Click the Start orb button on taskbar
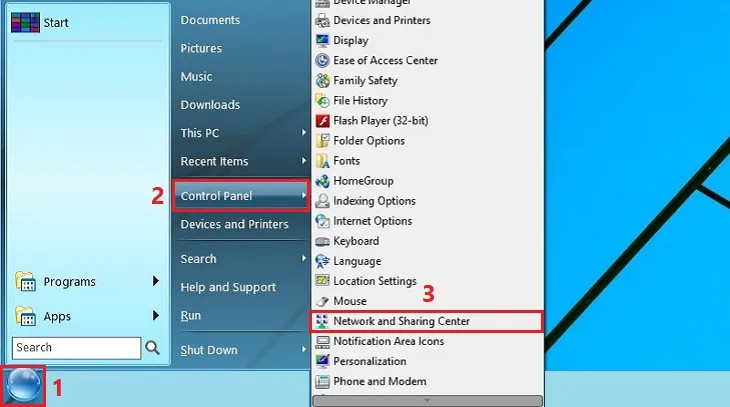Image resolution: width=730 pixels, height=407 pixels. click(23, 386)
